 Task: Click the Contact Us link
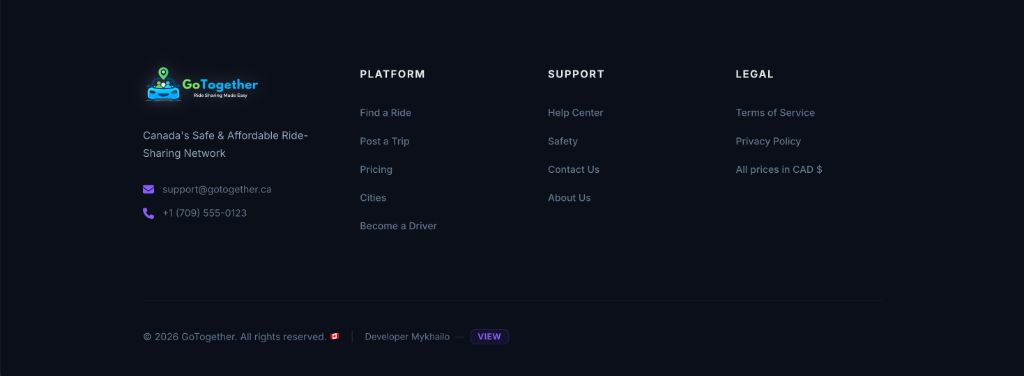573,170
